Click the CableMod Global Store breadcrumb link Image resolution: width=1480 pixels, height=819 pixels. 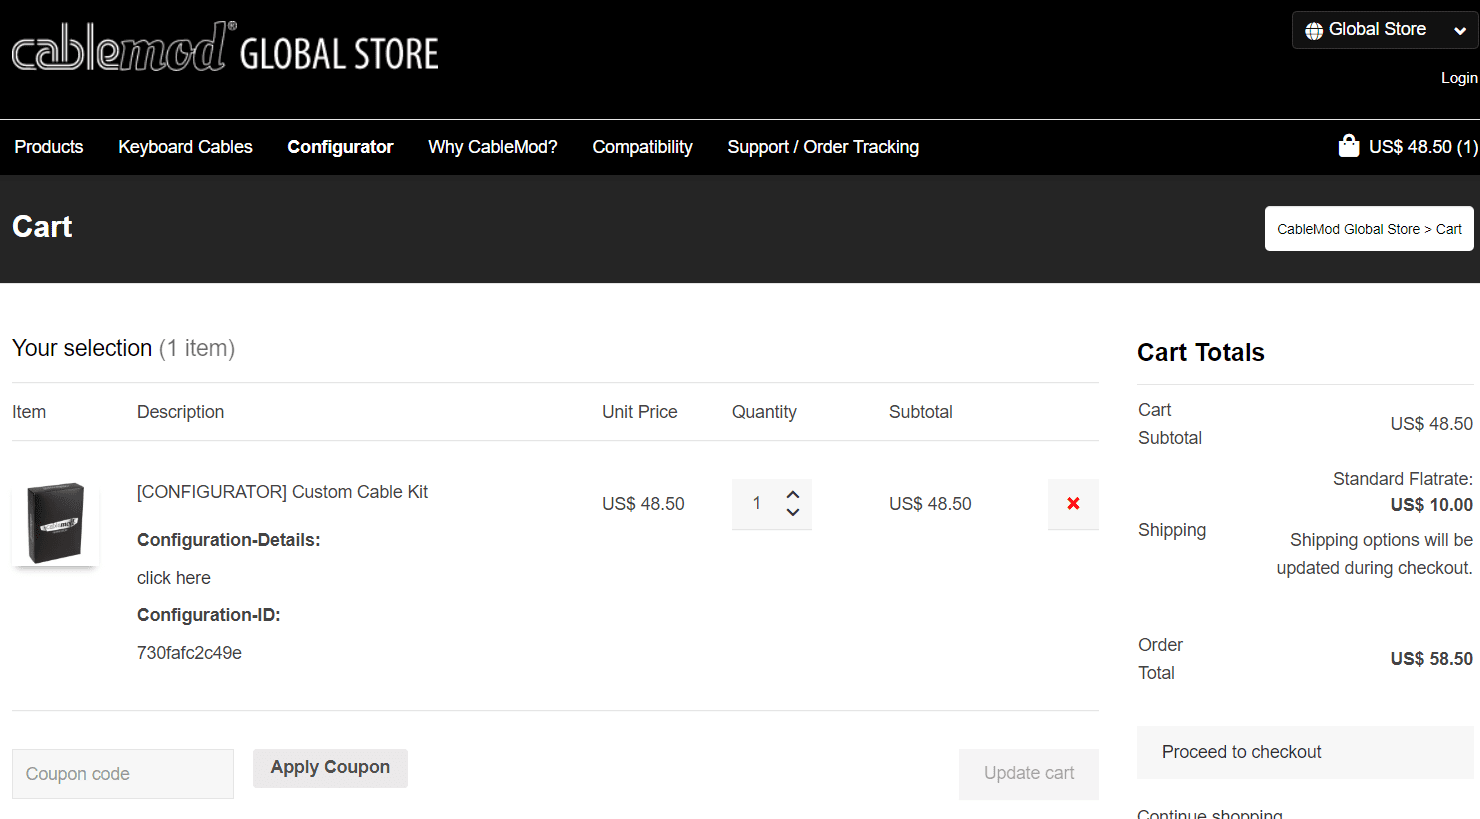point(1348,229)
